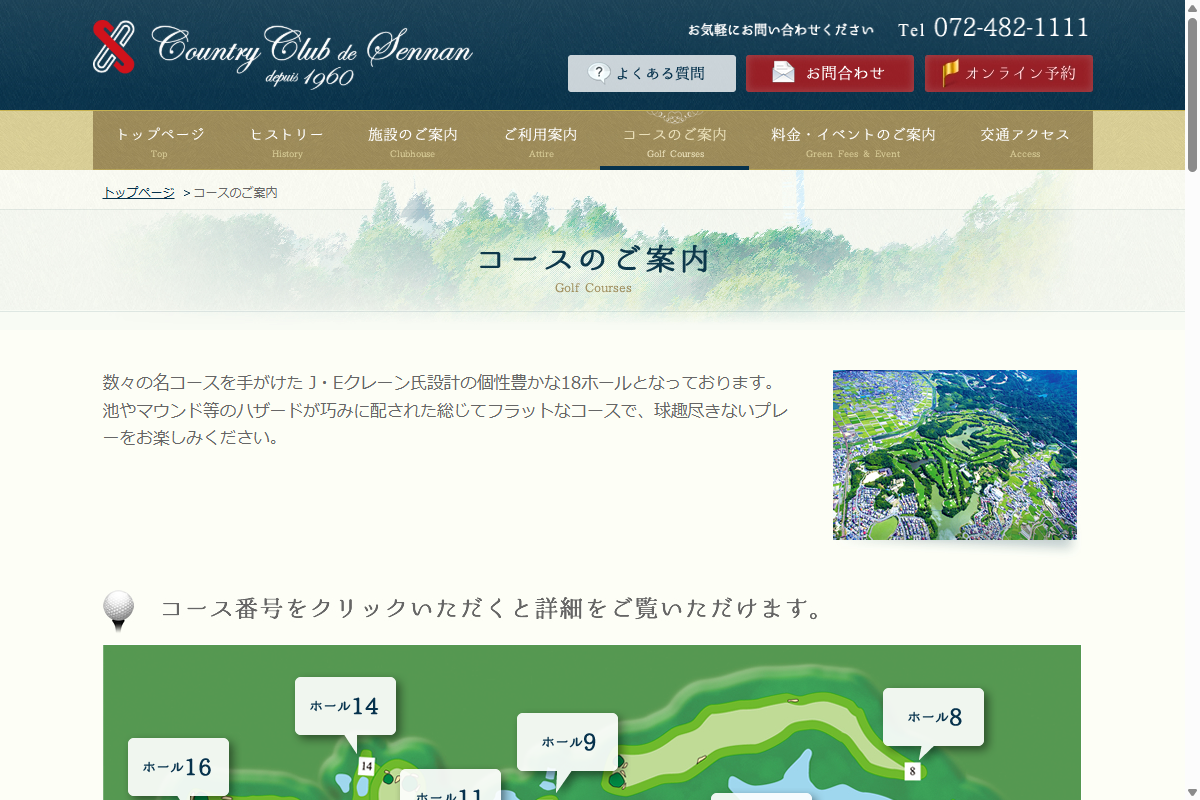Select the コースのご案内 Golf Courses tab
This screenshot has width=1200, height=800.
pyautogui.click(x=675, y=140)
